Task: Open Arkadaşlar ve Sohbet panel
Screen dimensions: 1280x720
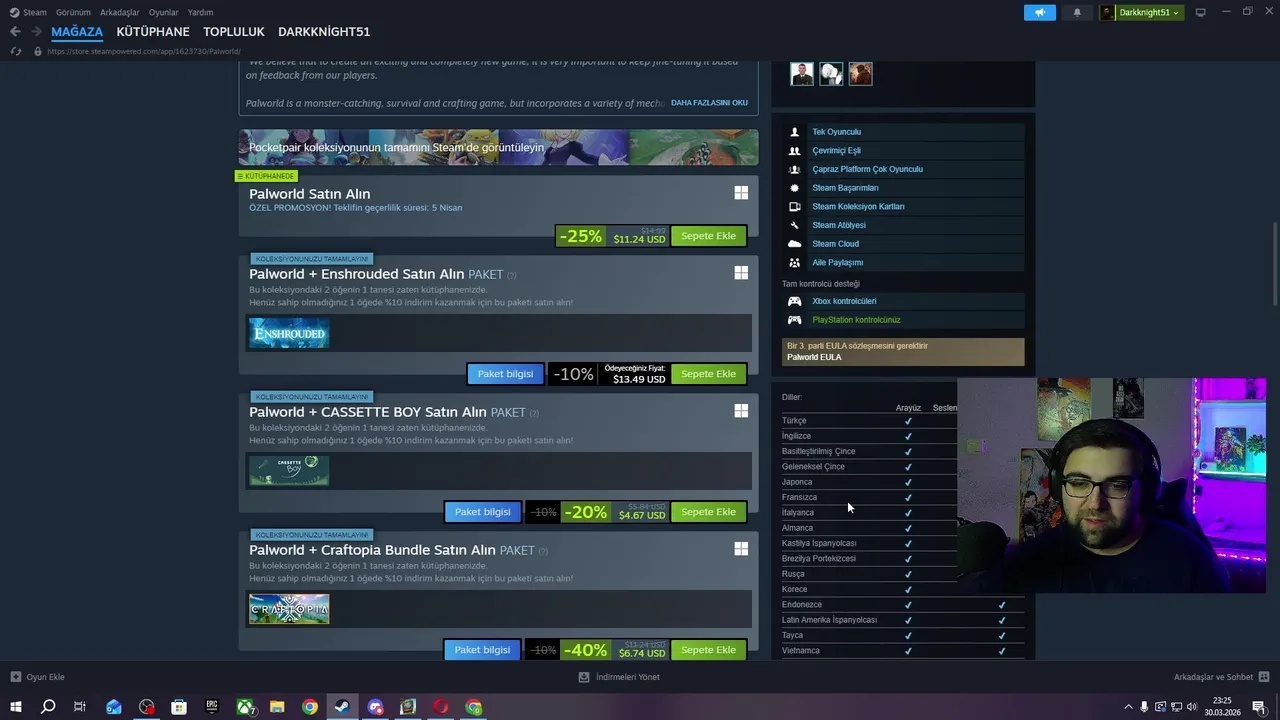Action: pyautogui.click(x=1221, y=677)
